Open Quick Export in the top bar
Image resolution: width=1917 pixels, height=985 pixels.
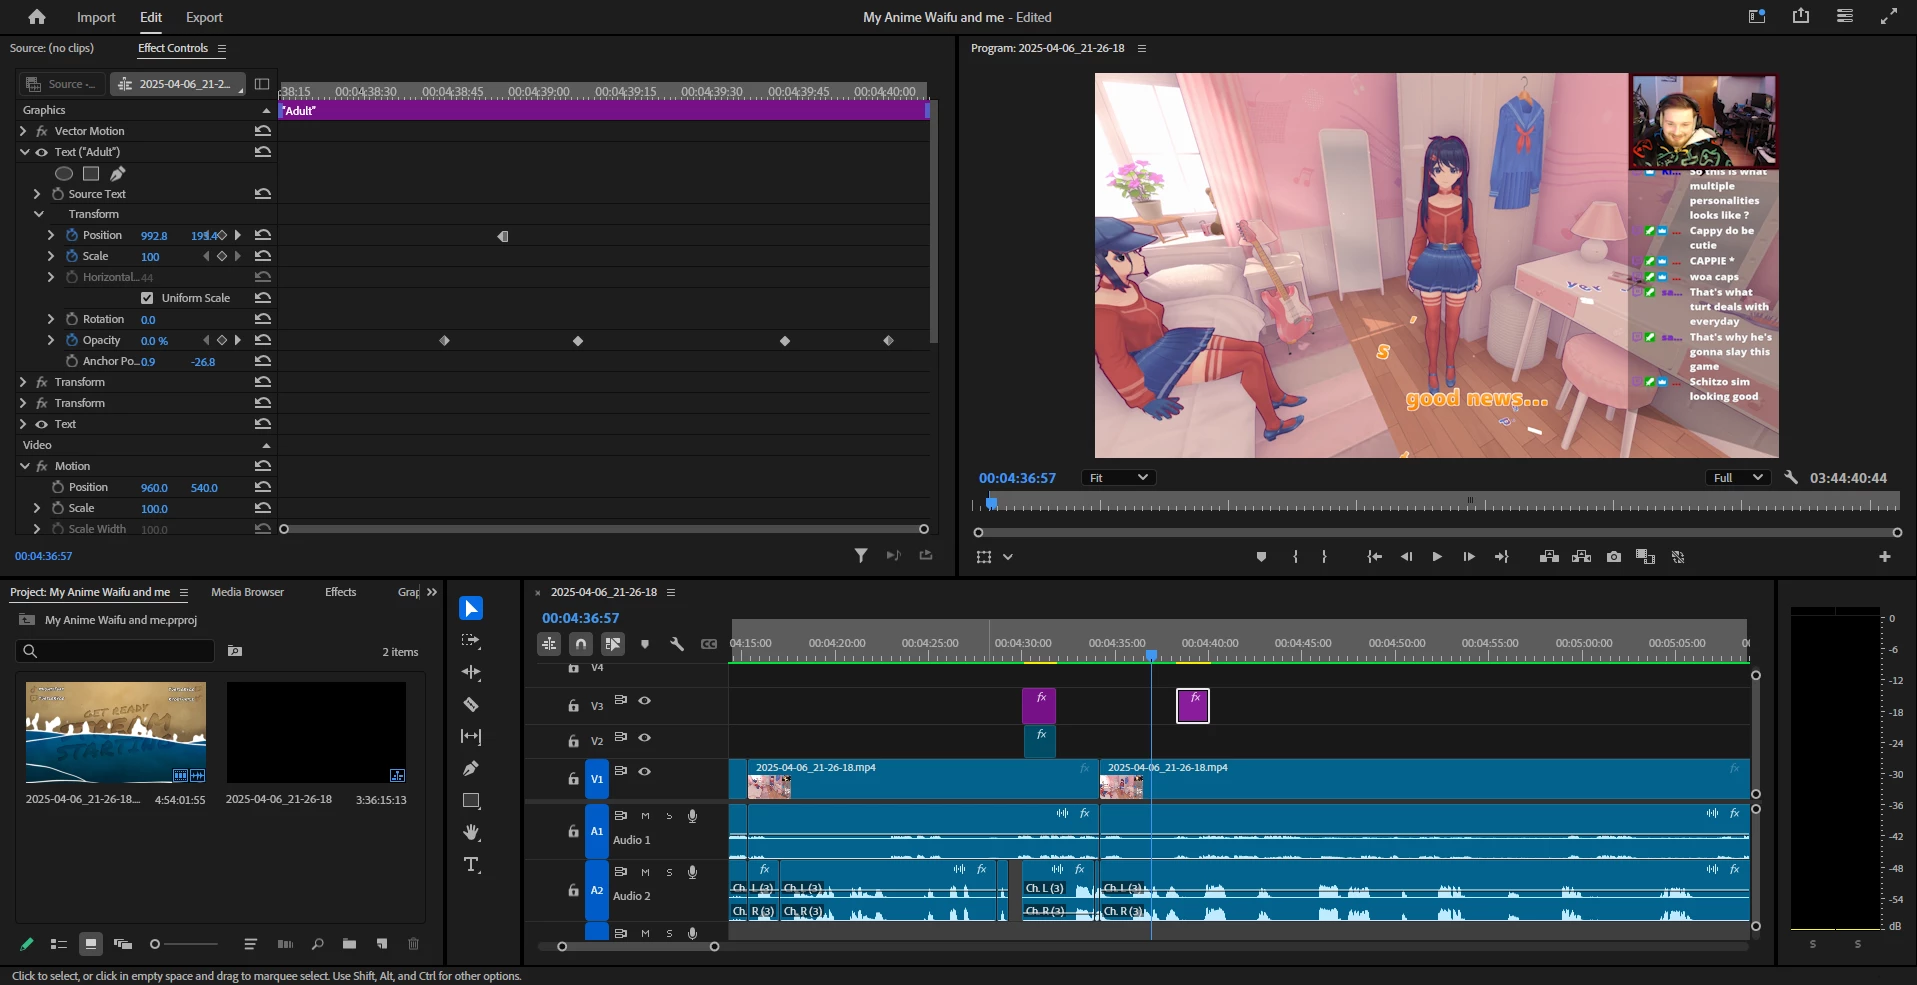pyautogui.click(x=1801, y=16)
